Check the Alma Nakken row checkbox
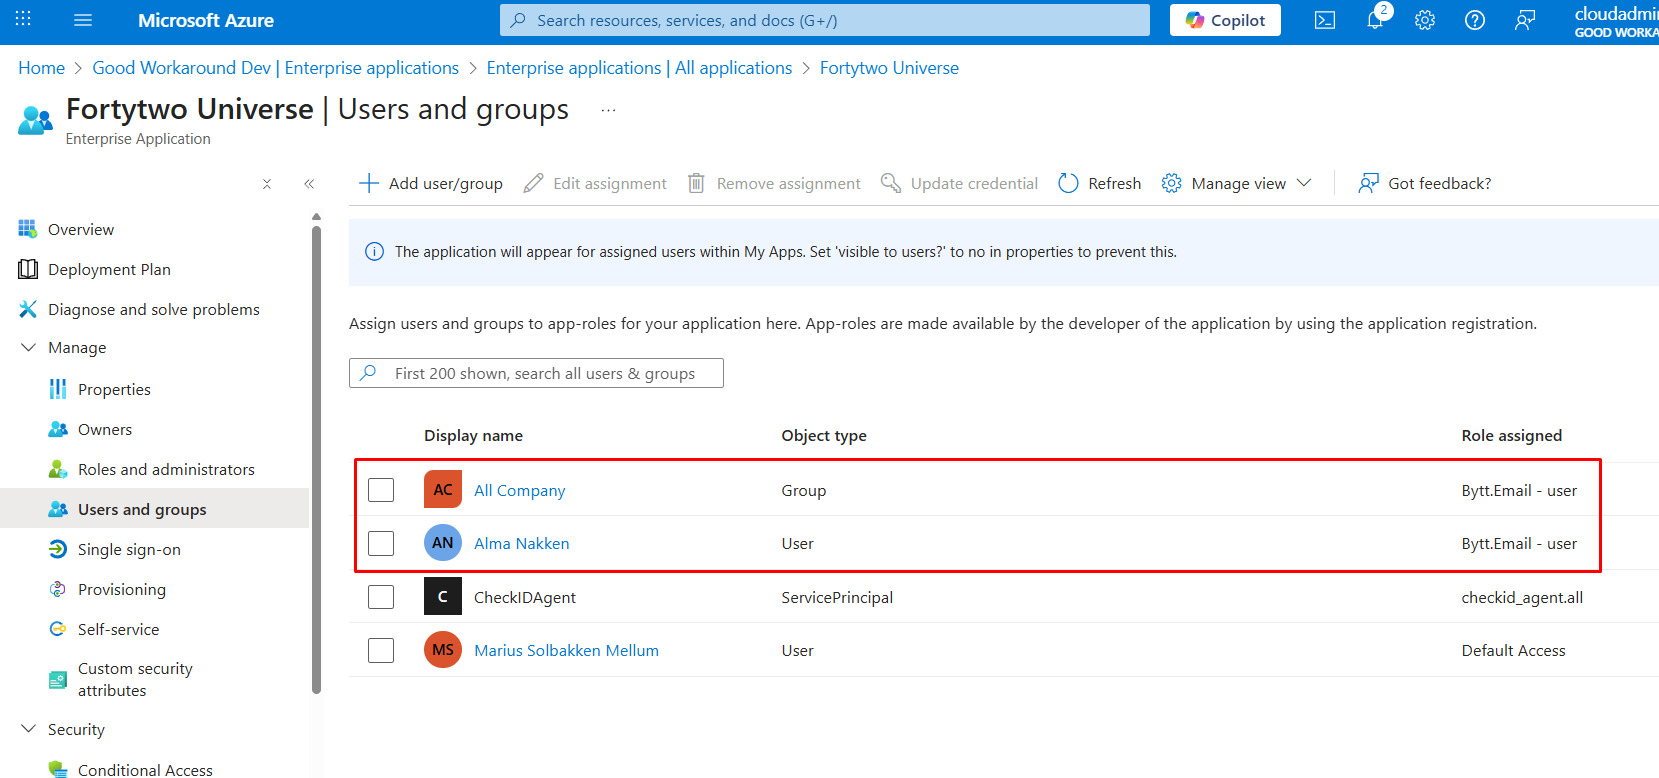 click(381, 543)
